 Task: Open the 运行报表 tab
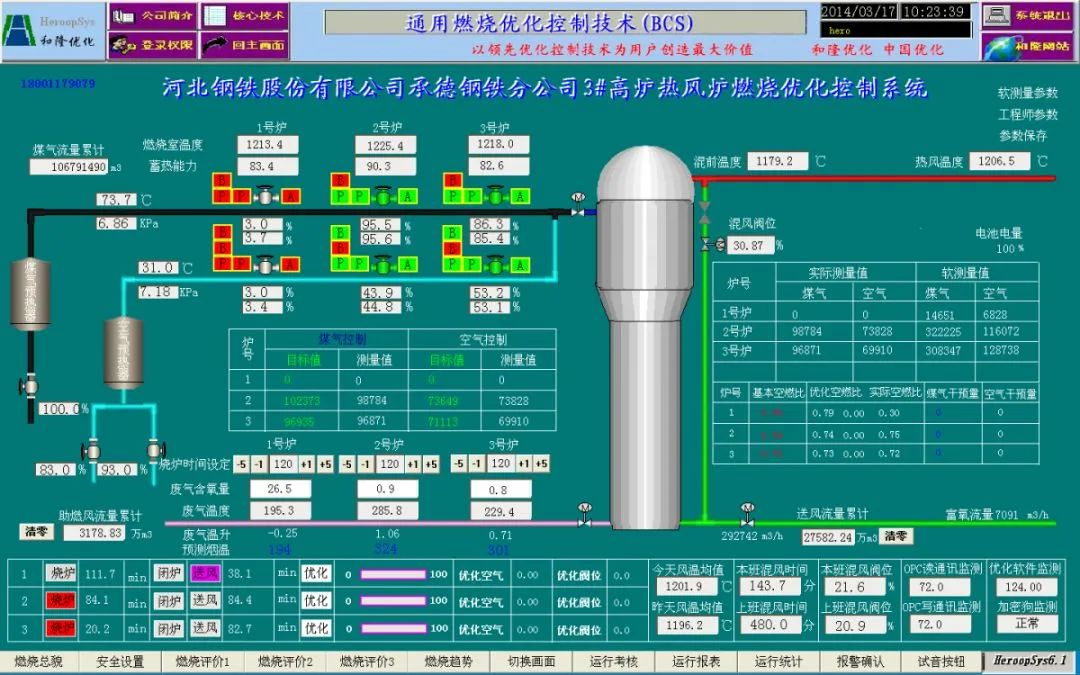tap(696, 662)
